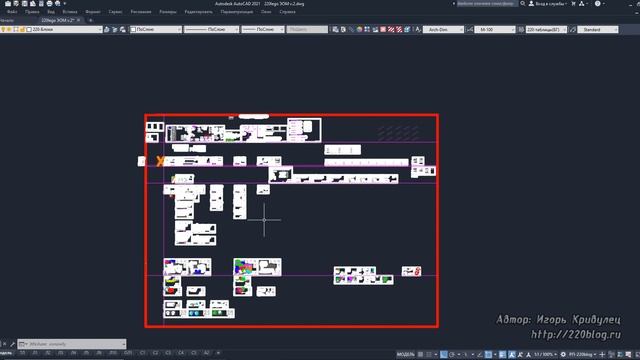Click the magnifier search icon in title bar
The width and height of the screenshot is (640, 360).
(x=523, y=4)
